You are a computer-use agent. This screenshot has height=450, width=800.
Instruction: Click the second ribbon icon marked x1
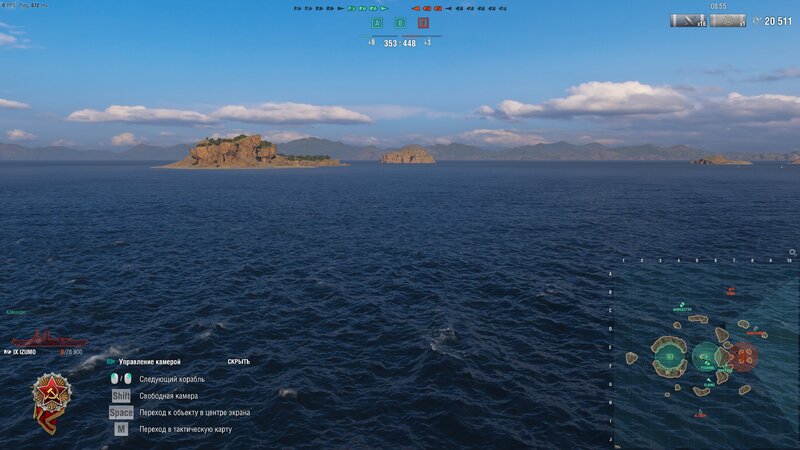coord(728,20)
